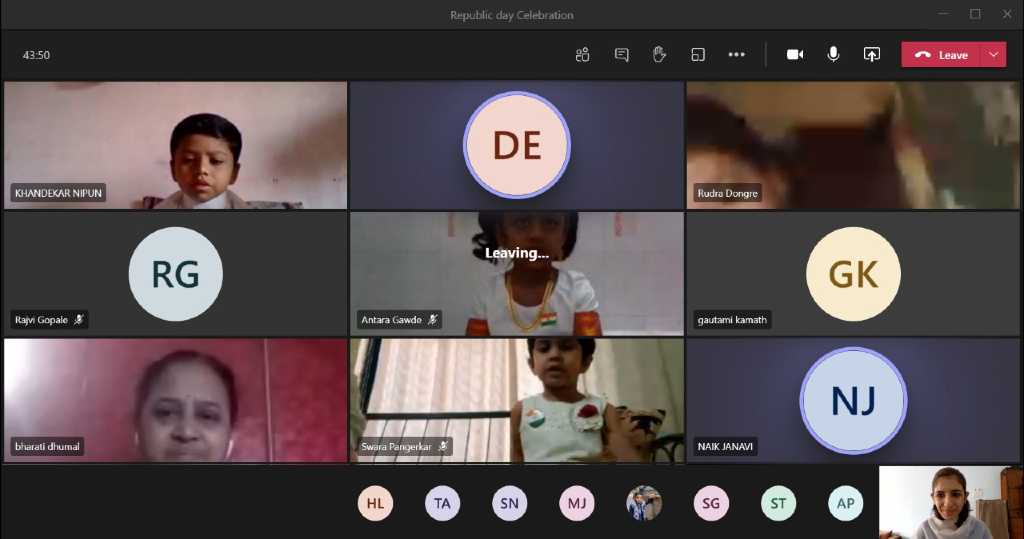Viewport: 1024px width, 539px height.
Task: Click Republic day Celebration window title
Action: pos(512,14)
